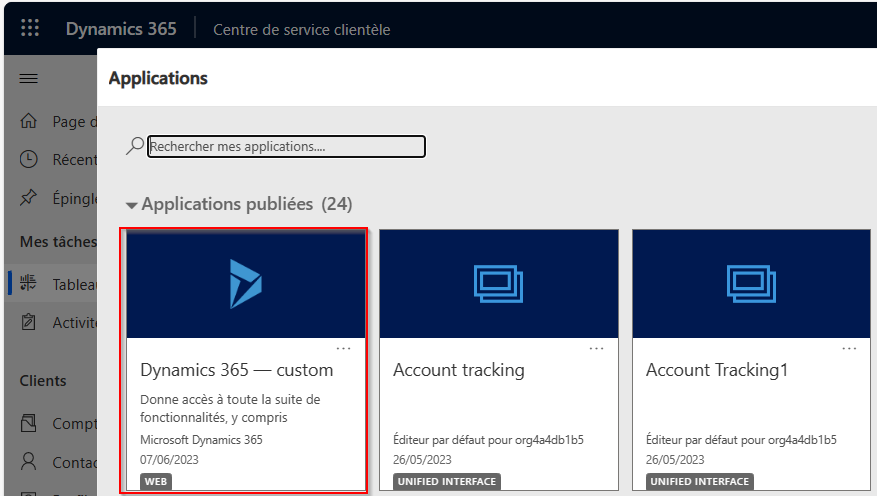Click the date 07/06/2023 on custom tile
The height and width of the screenshot is (496, 877).
(x=169, y=460)
